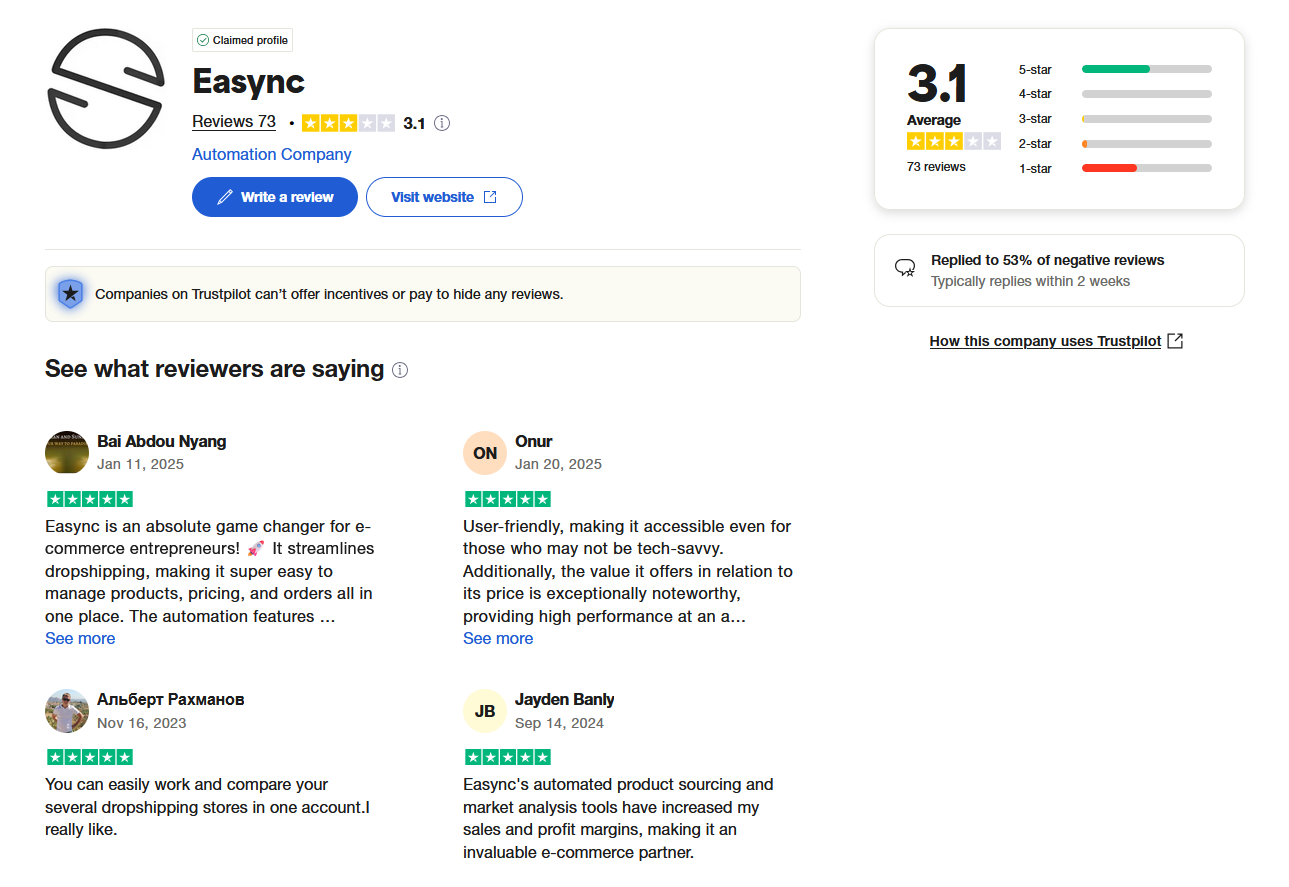Click the stars under Average in summary card
Viewport: 1289px width, 887px height.
(954, 141)
